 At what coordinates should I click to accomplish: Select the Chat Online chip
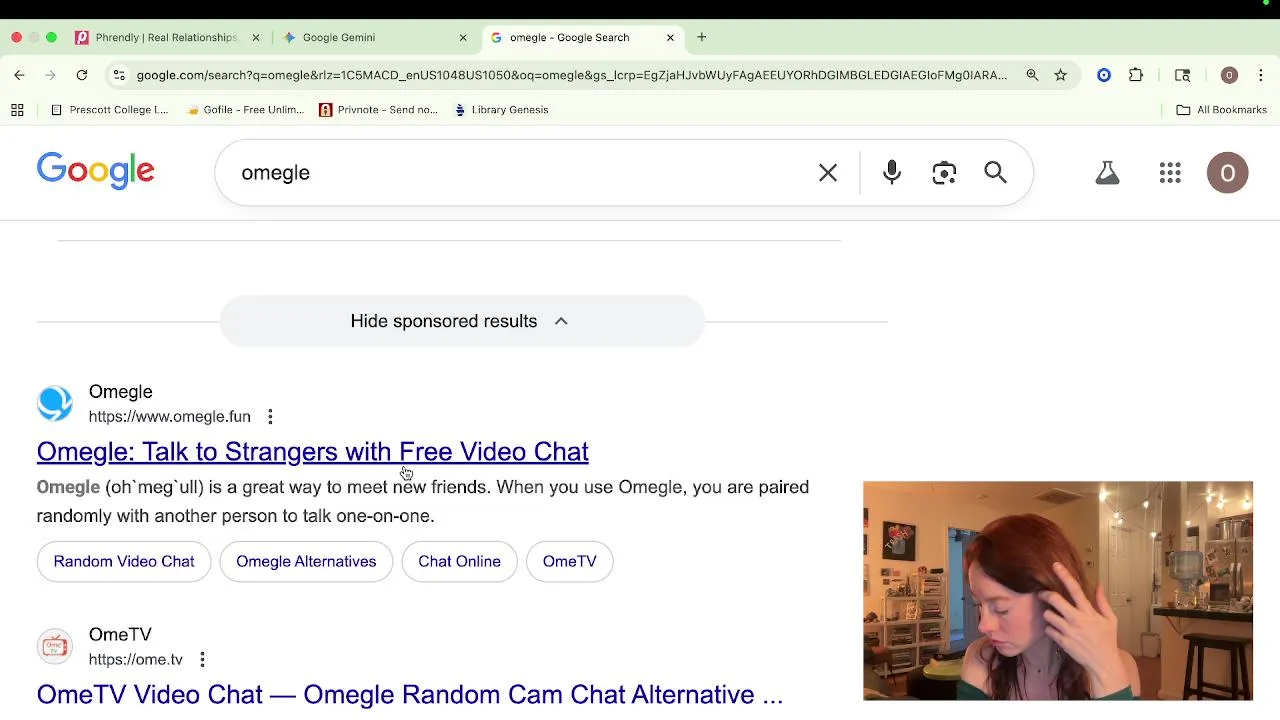pyautogui.click(x=459, y=561)
